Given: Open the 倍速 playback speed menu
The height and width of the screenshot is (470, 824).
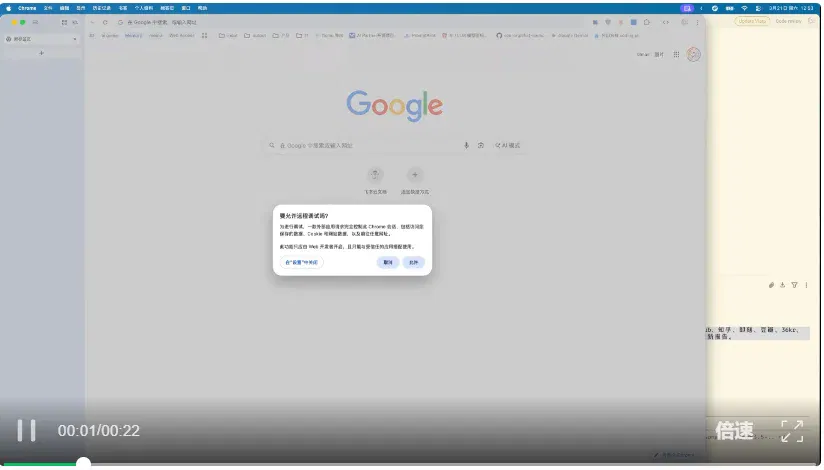Looking at the screenshot, I should pyautogui.click(x=734, y=431).
